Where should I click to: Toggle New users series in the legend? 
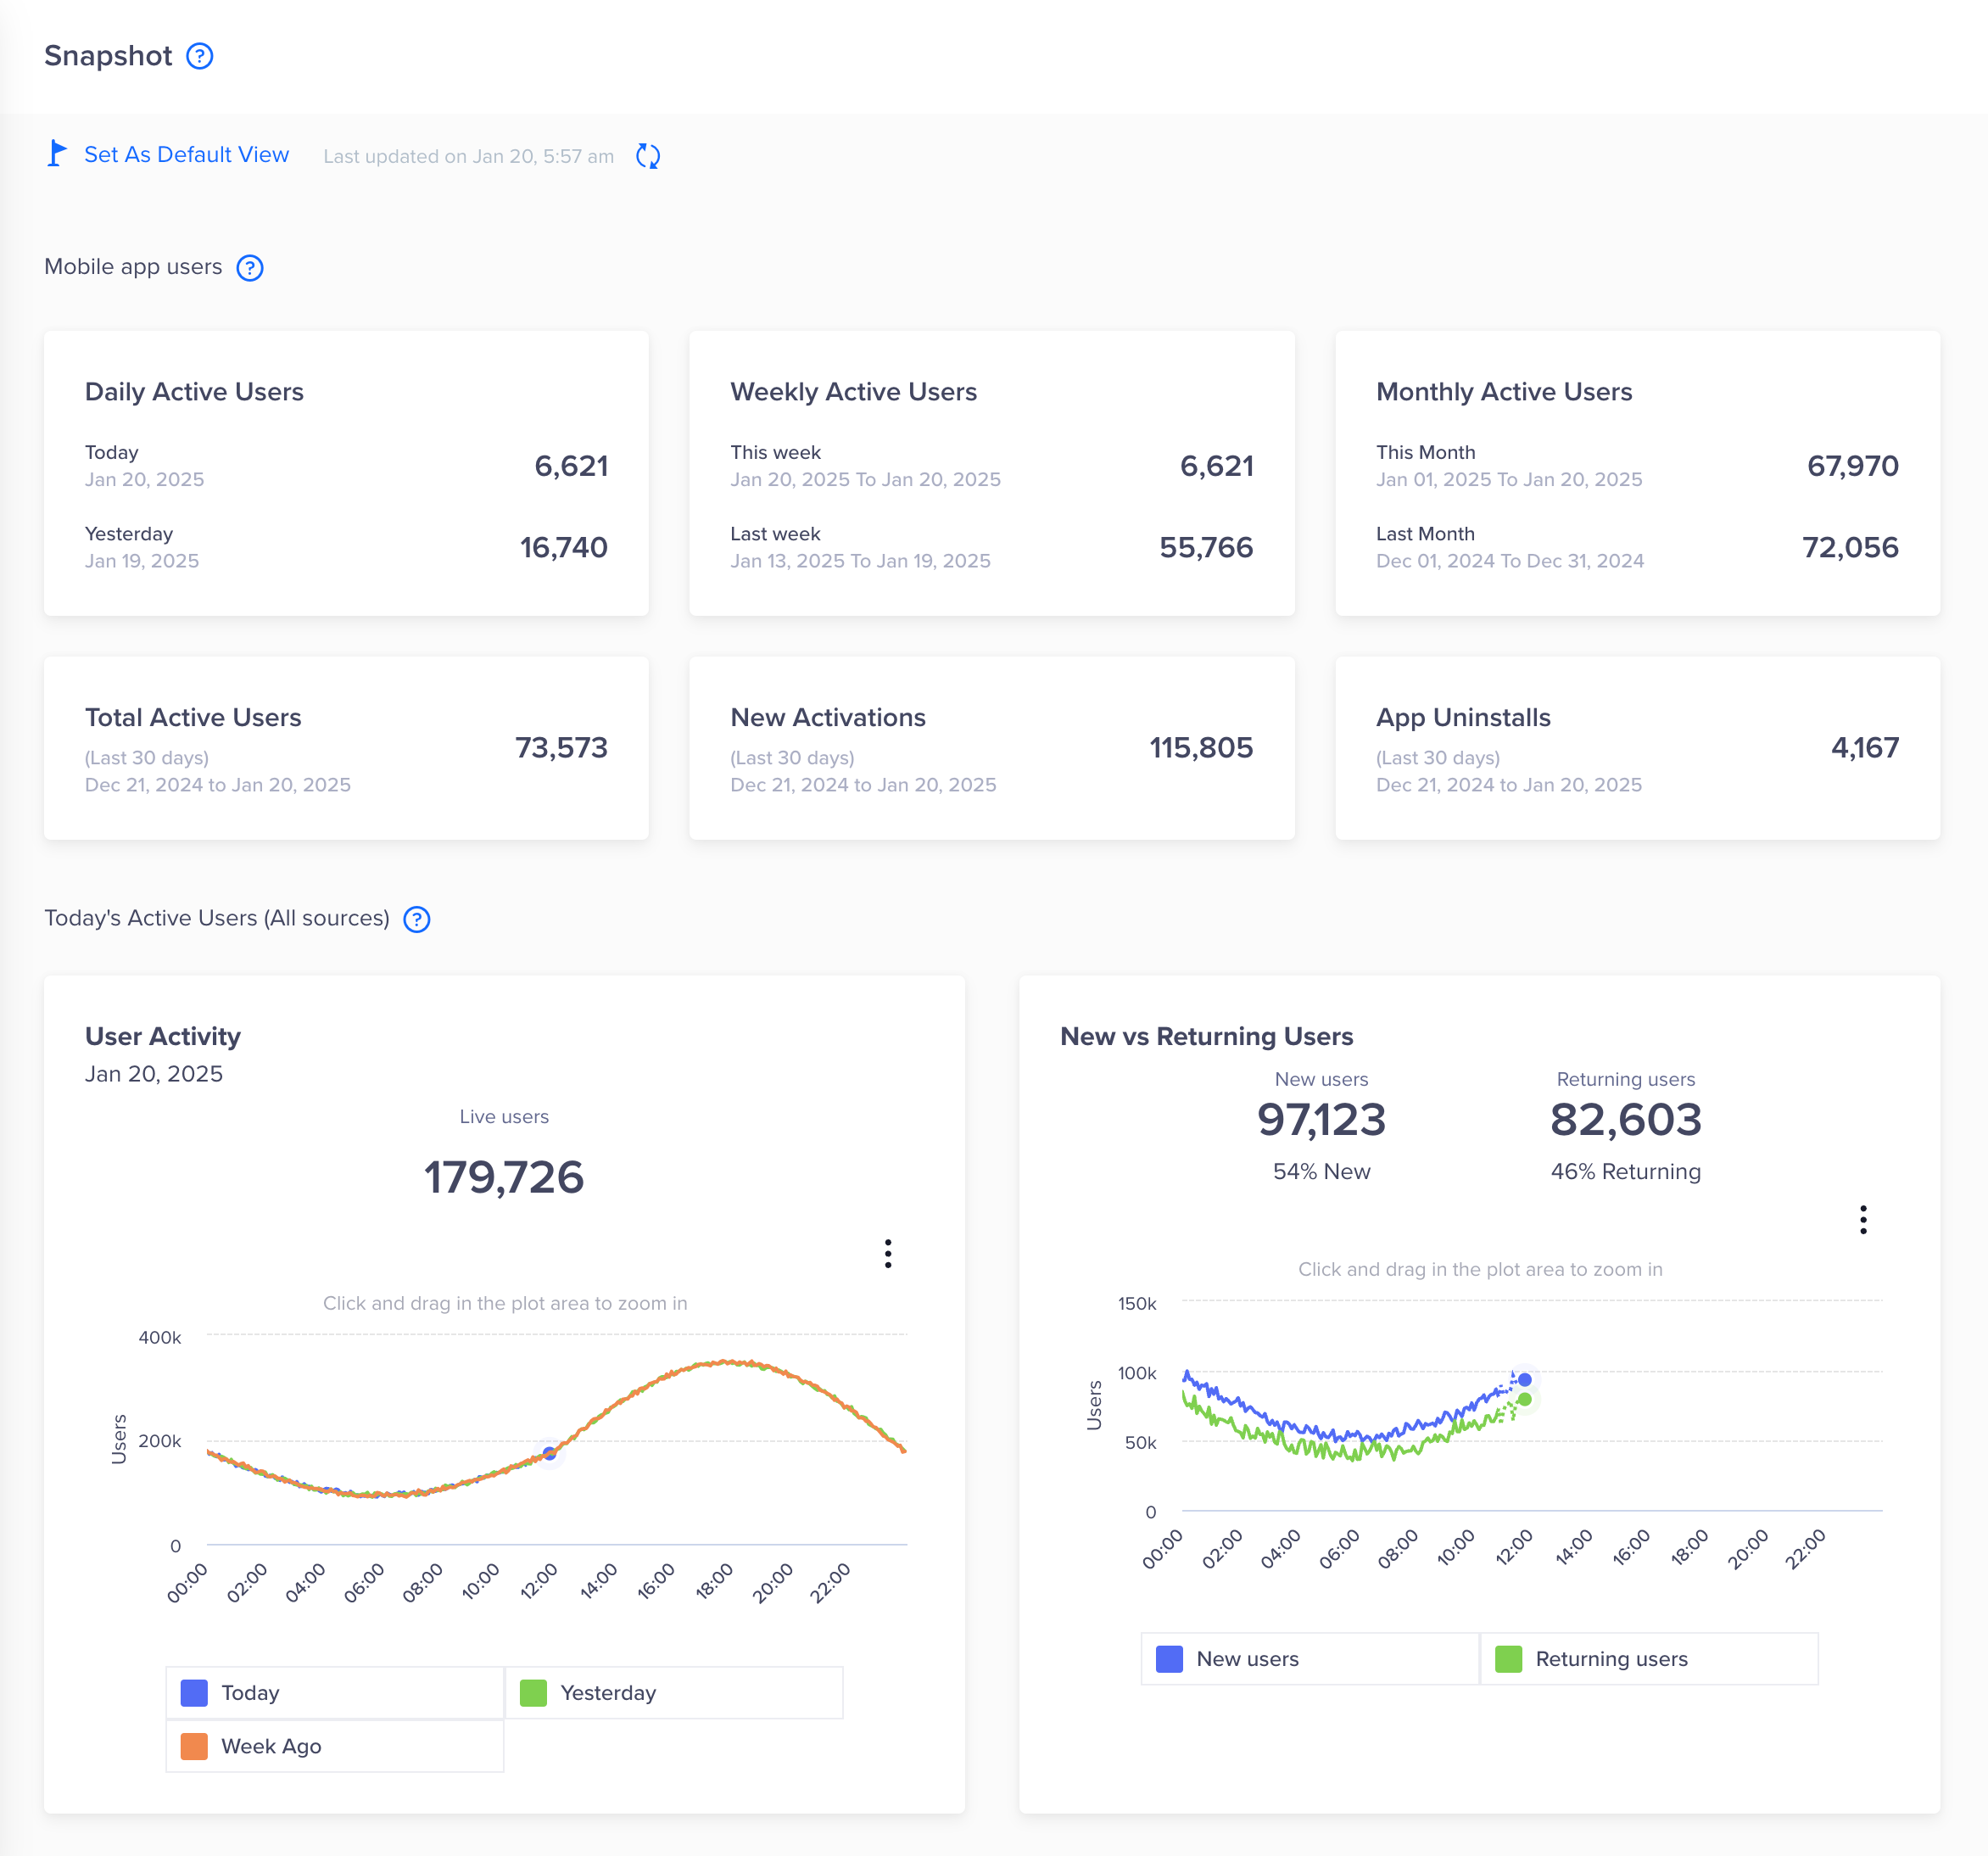(1310, 1659)
